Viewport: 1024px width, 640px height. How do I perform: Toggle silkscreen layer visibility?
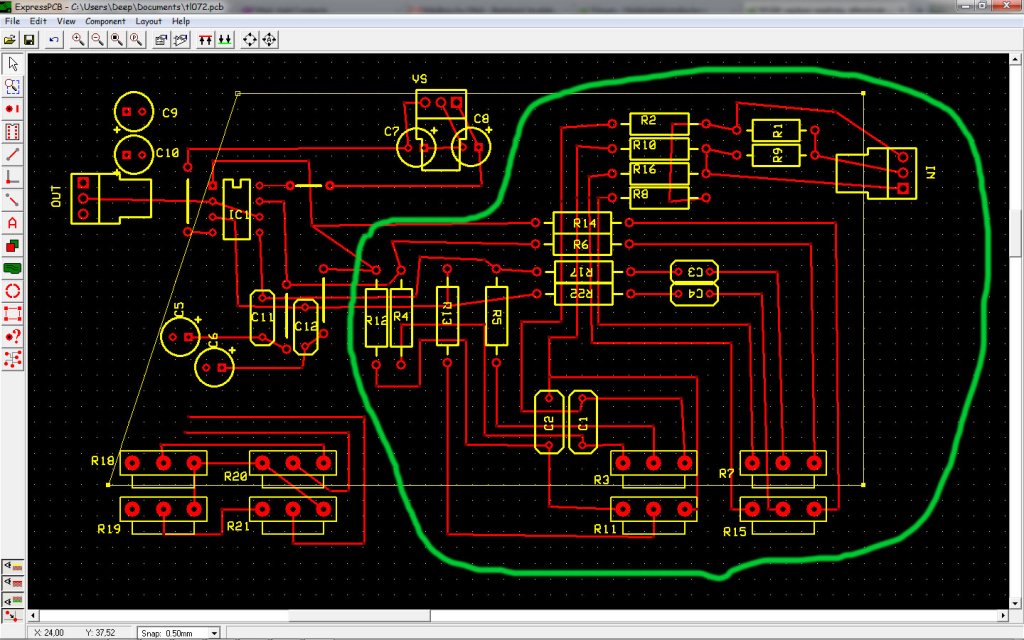[x=12, y=566]
